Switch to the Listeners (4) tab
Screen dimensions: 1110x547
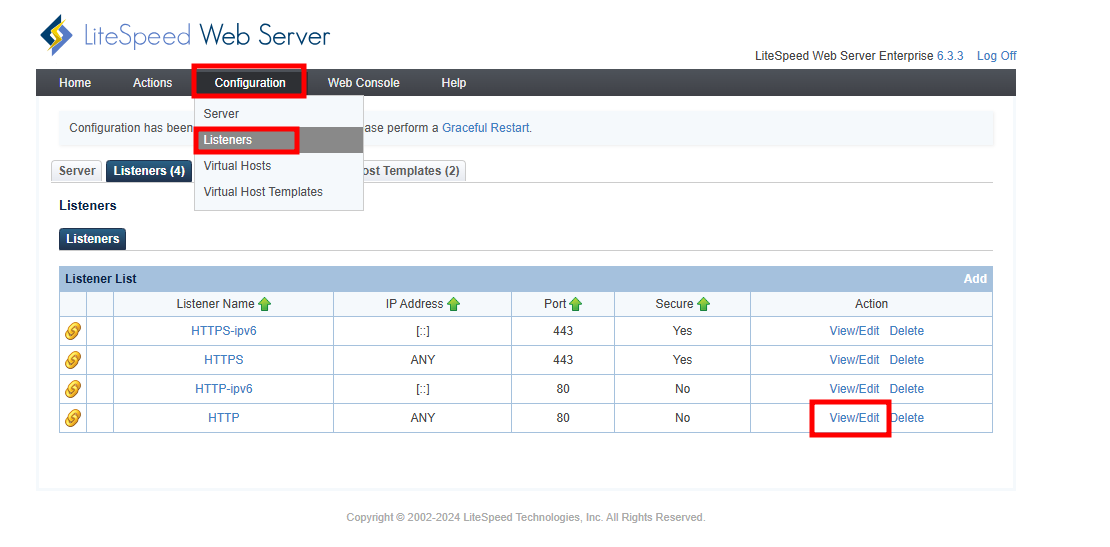tap(149, 171)
